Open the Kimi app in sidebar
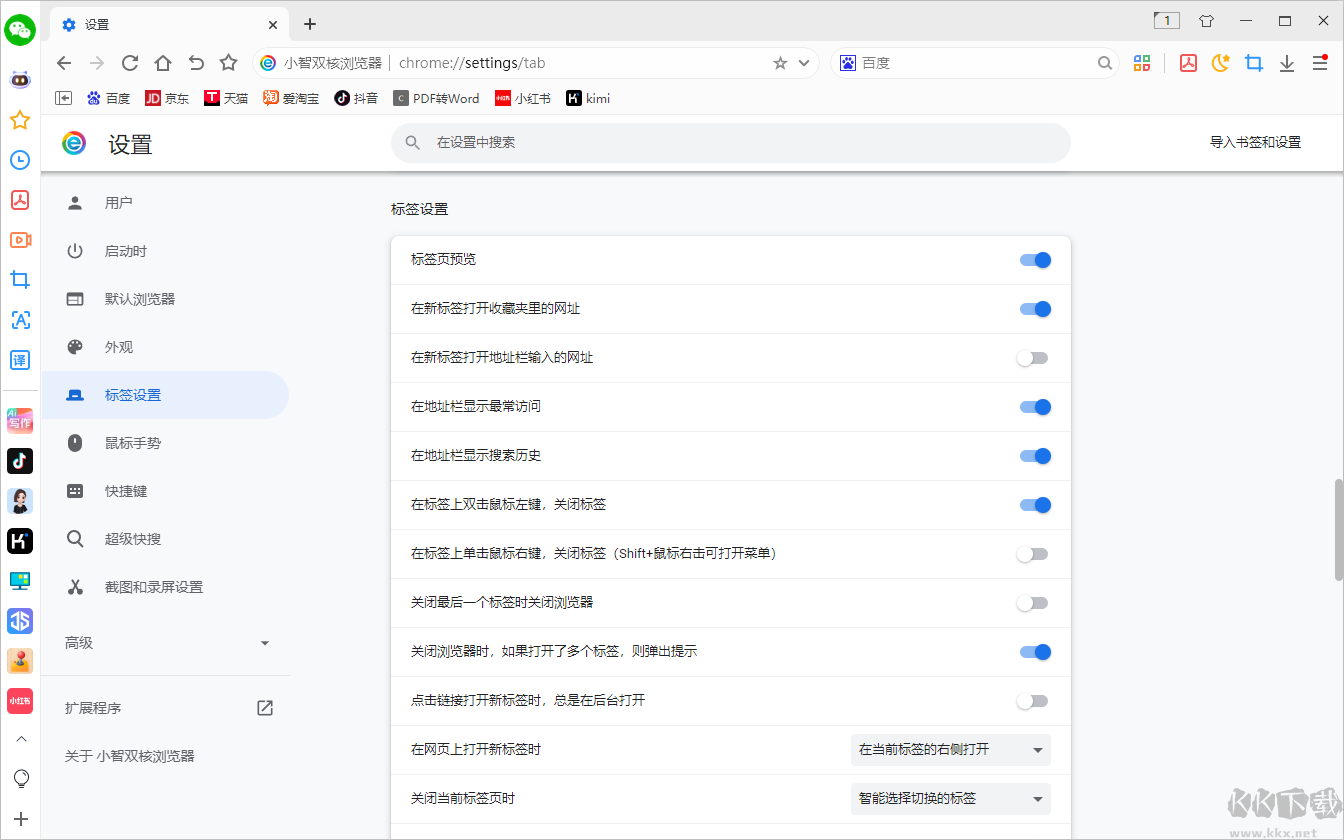This screenshot has width=1344, height=840. point(20,541)
